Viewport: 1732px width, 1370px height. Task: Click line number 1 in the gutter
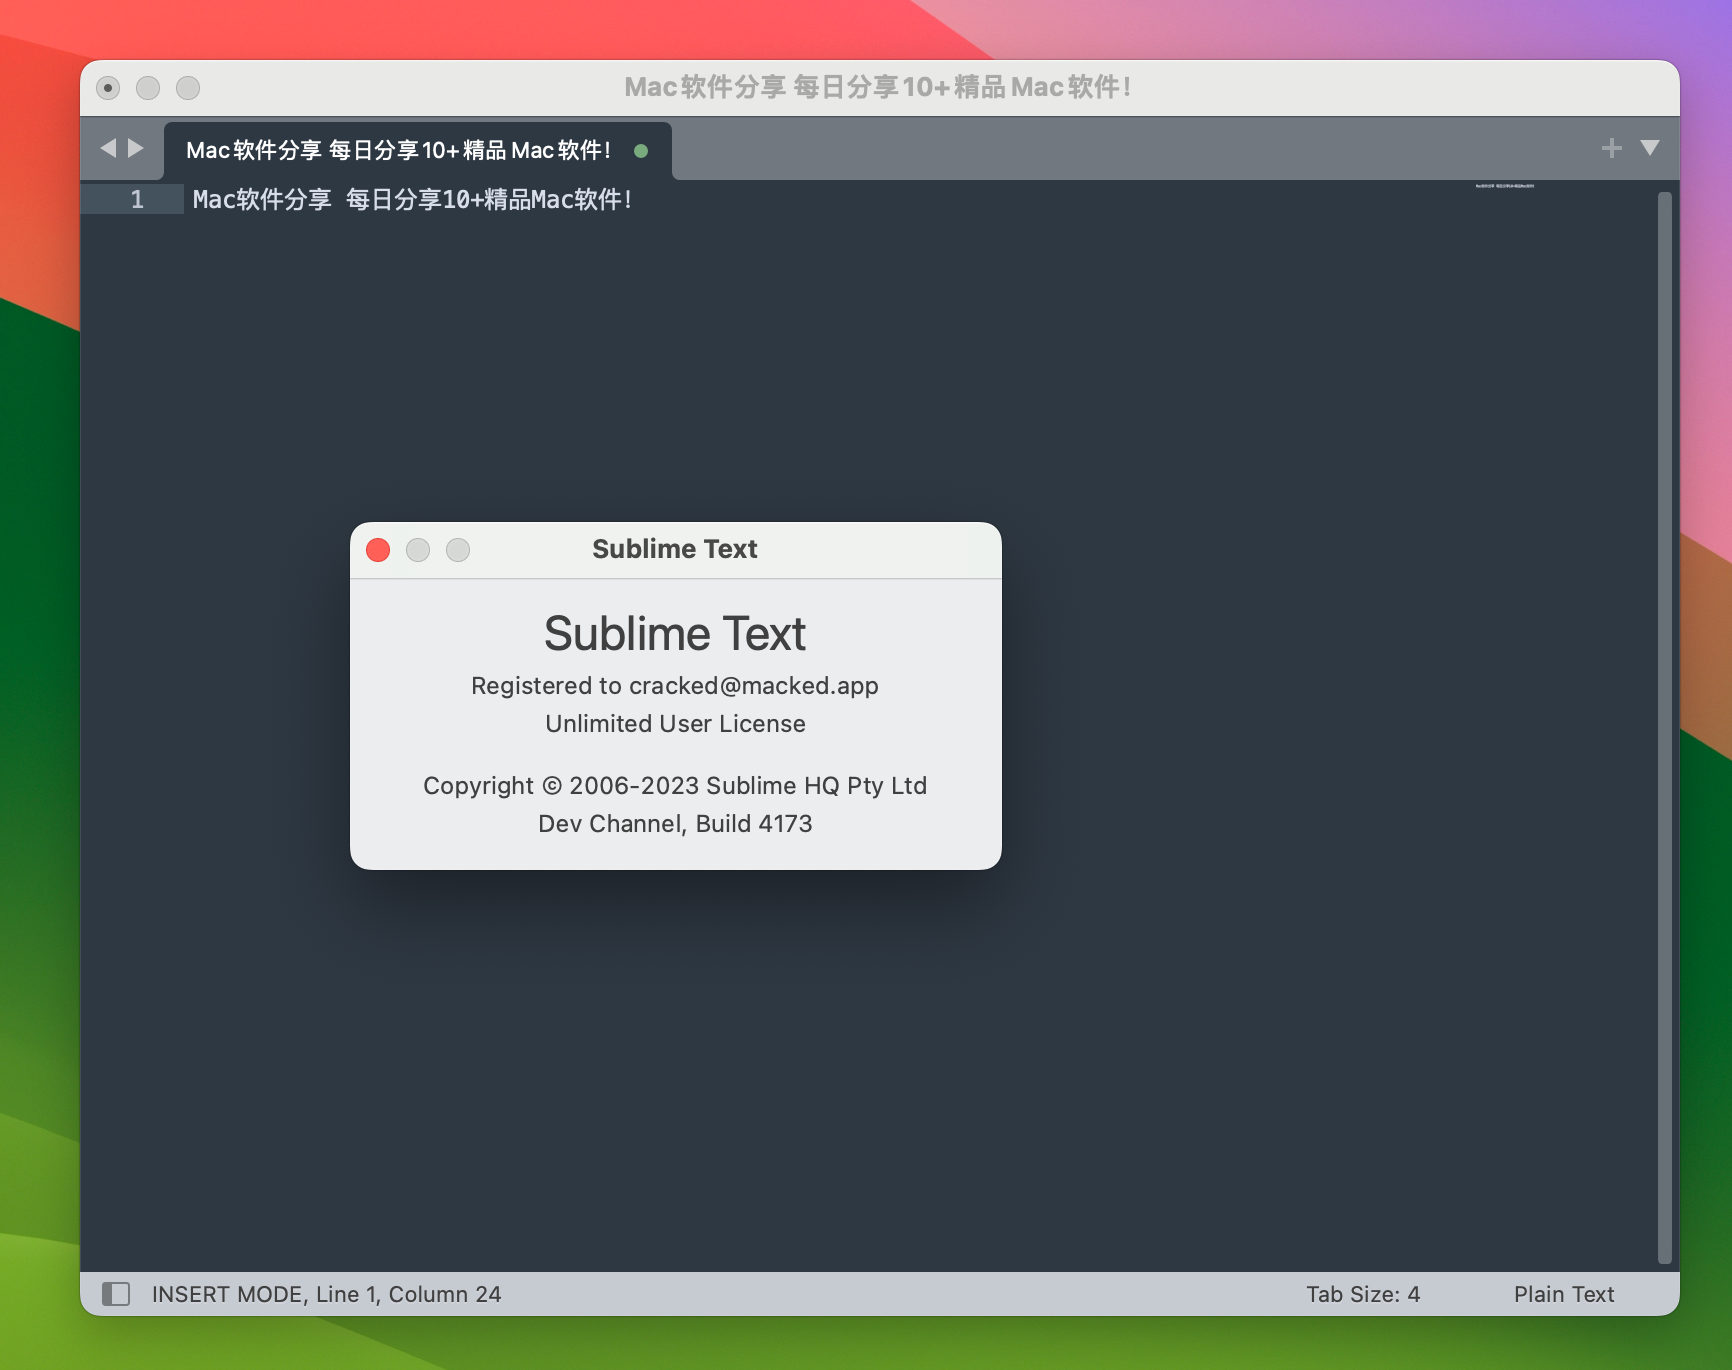(x=137, y=199)
